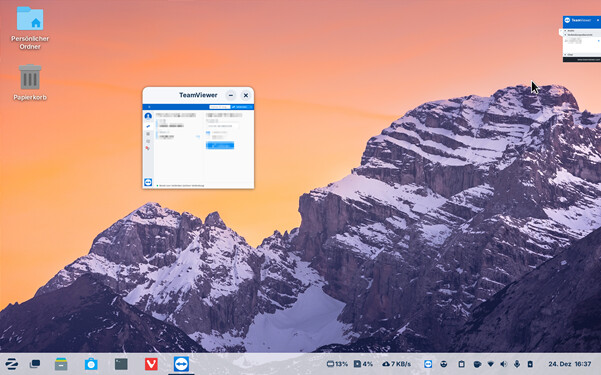The width and height of the screenshot is (601, 375).
Task: Click the microphone tray indicator
Action: [517, 363]
